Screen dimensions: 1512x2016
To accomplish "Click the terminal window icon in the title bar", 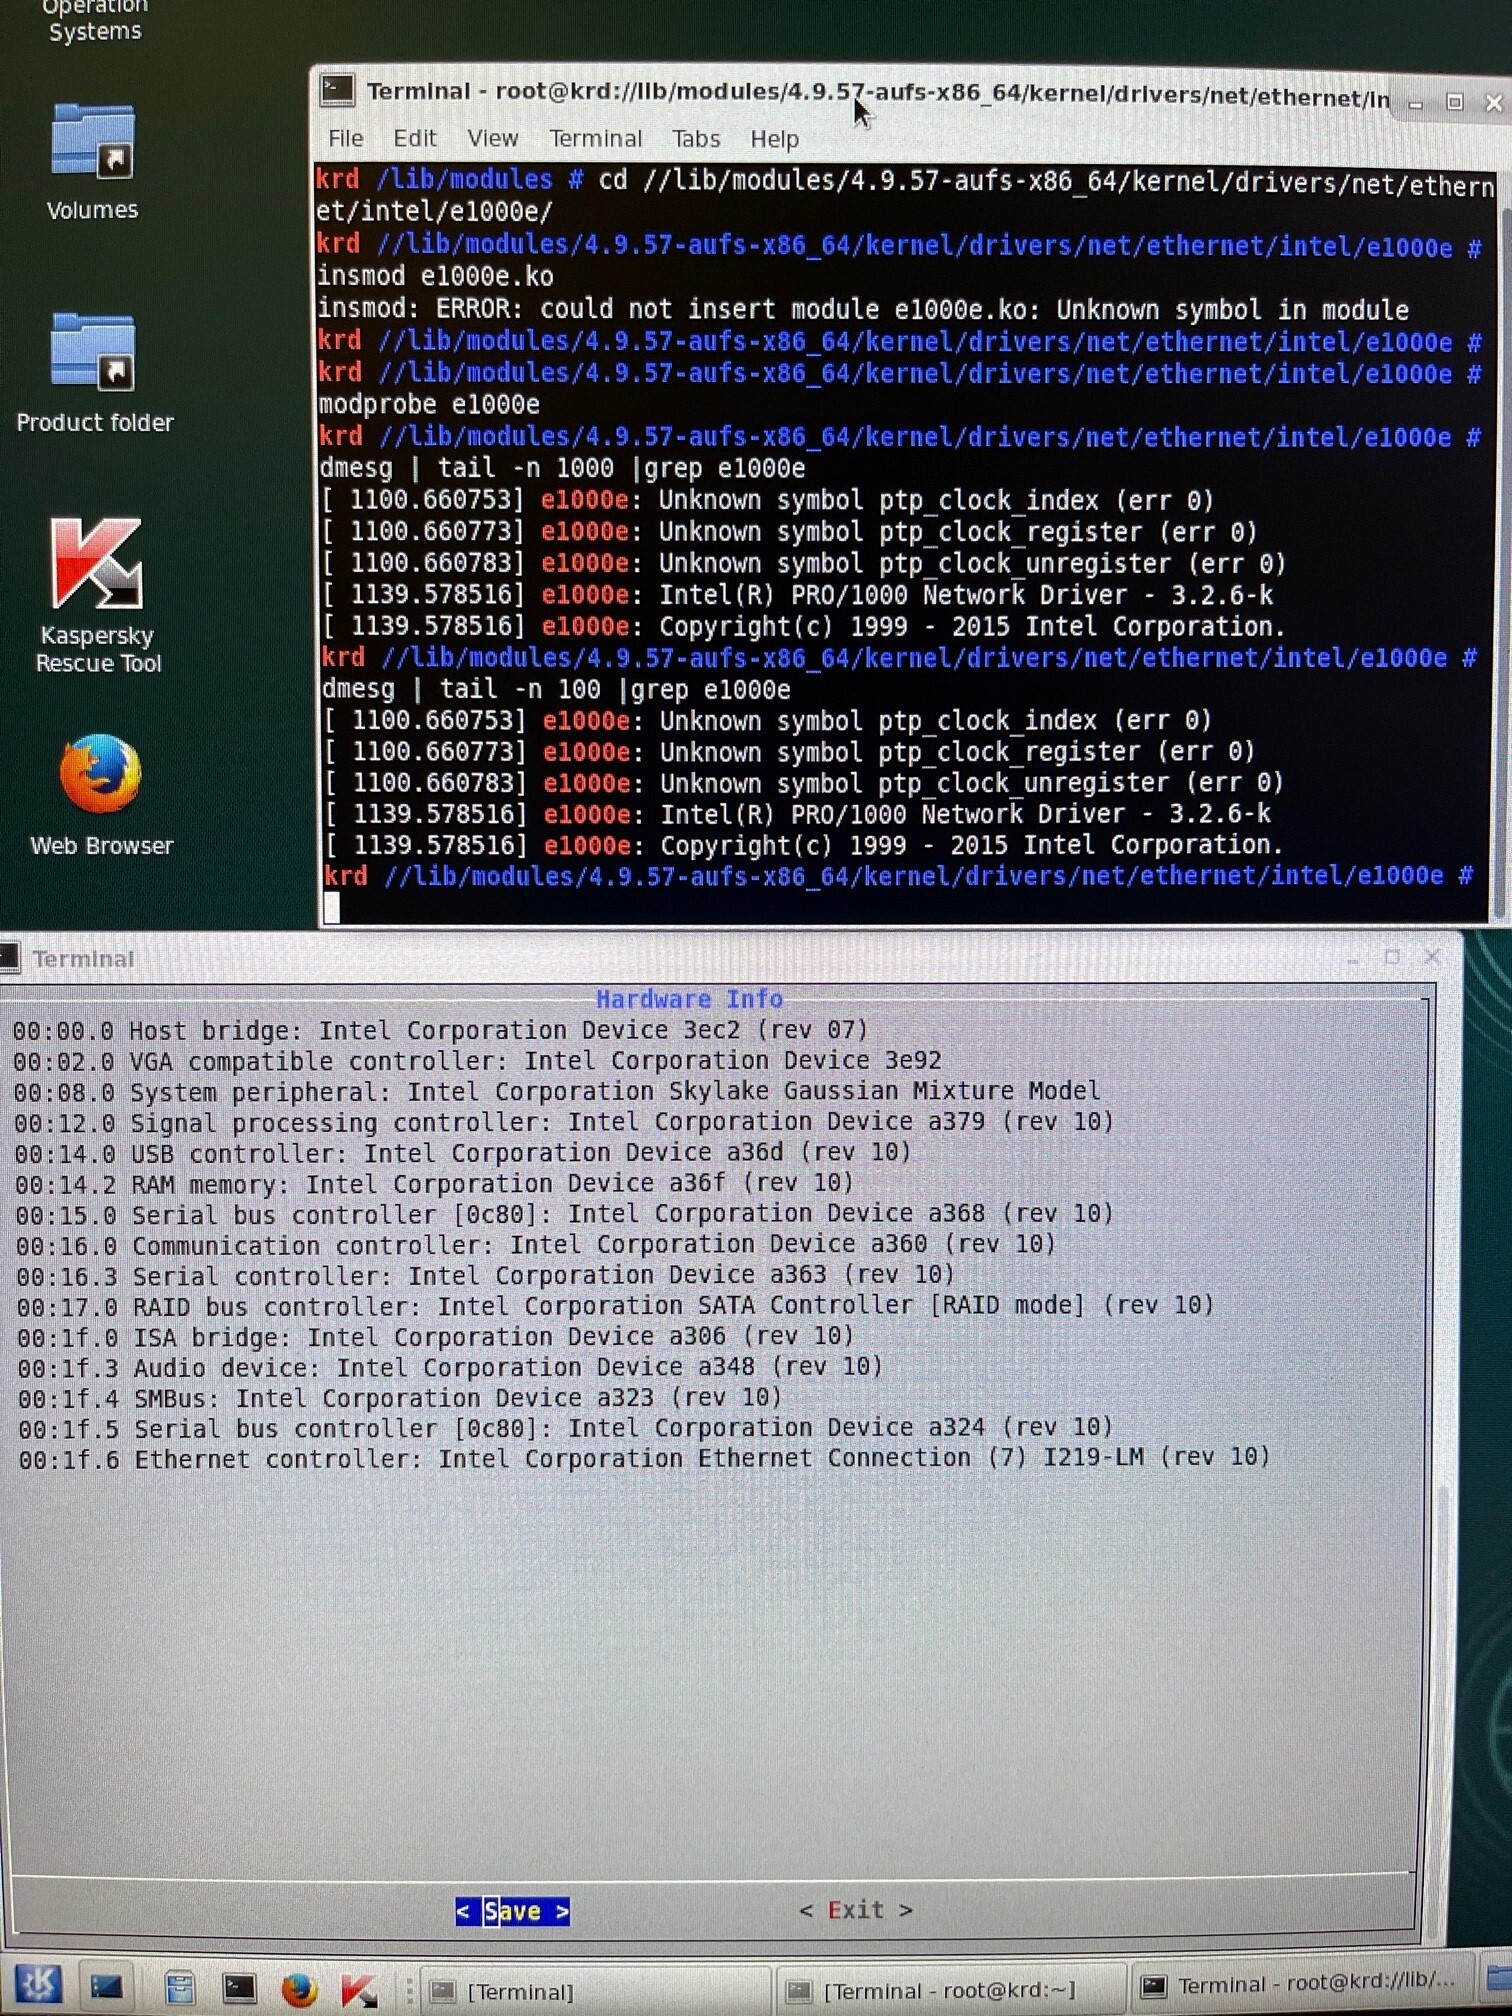I will 337,91.
